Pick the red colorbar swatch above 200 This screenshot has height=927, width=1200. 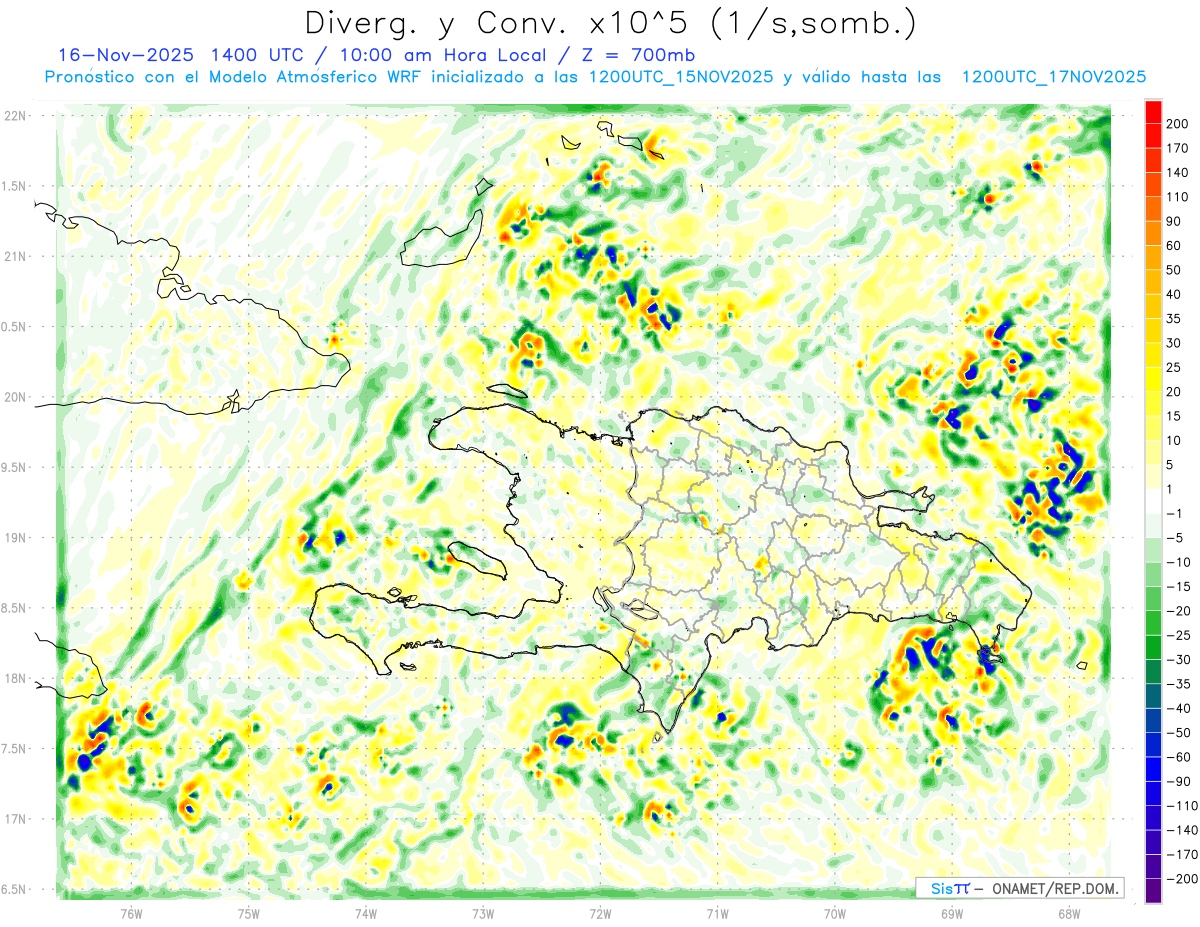1153,112
